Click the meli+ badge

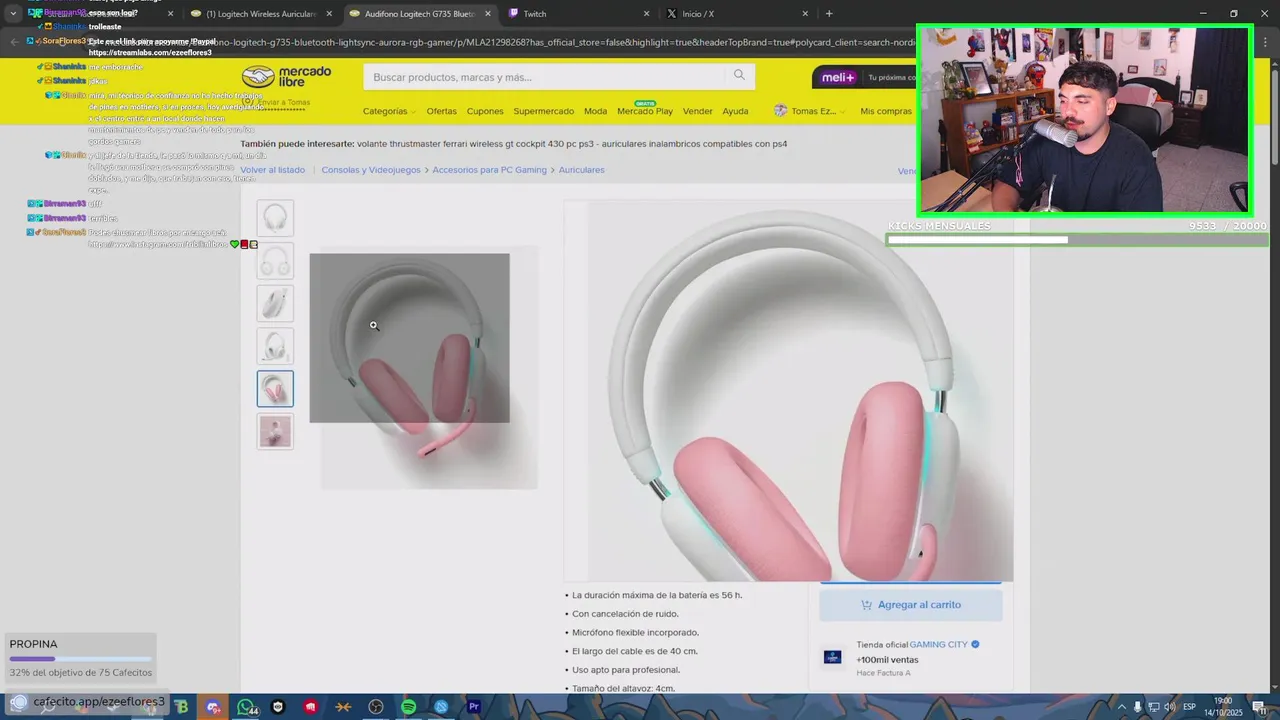coord(838,77)
